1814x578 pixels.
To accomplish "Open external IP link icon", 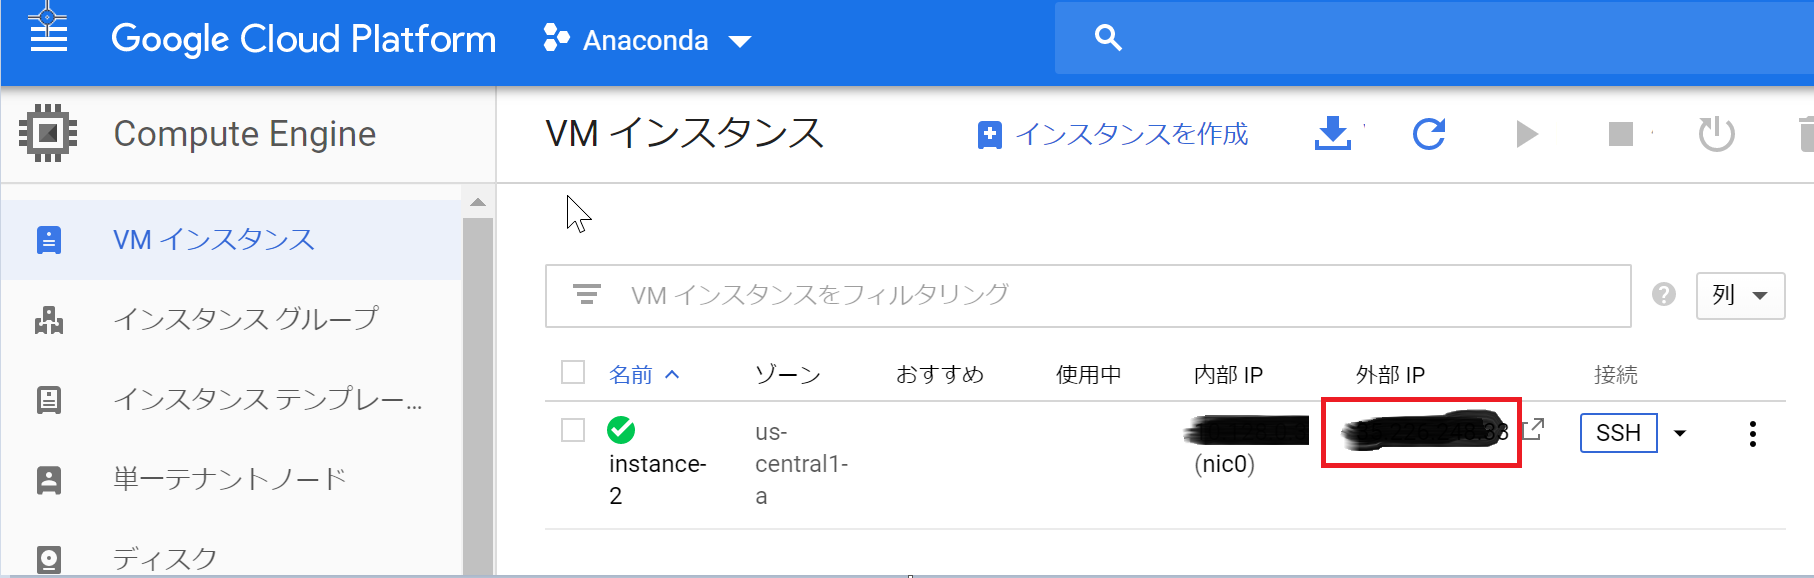I will 1533,429.
